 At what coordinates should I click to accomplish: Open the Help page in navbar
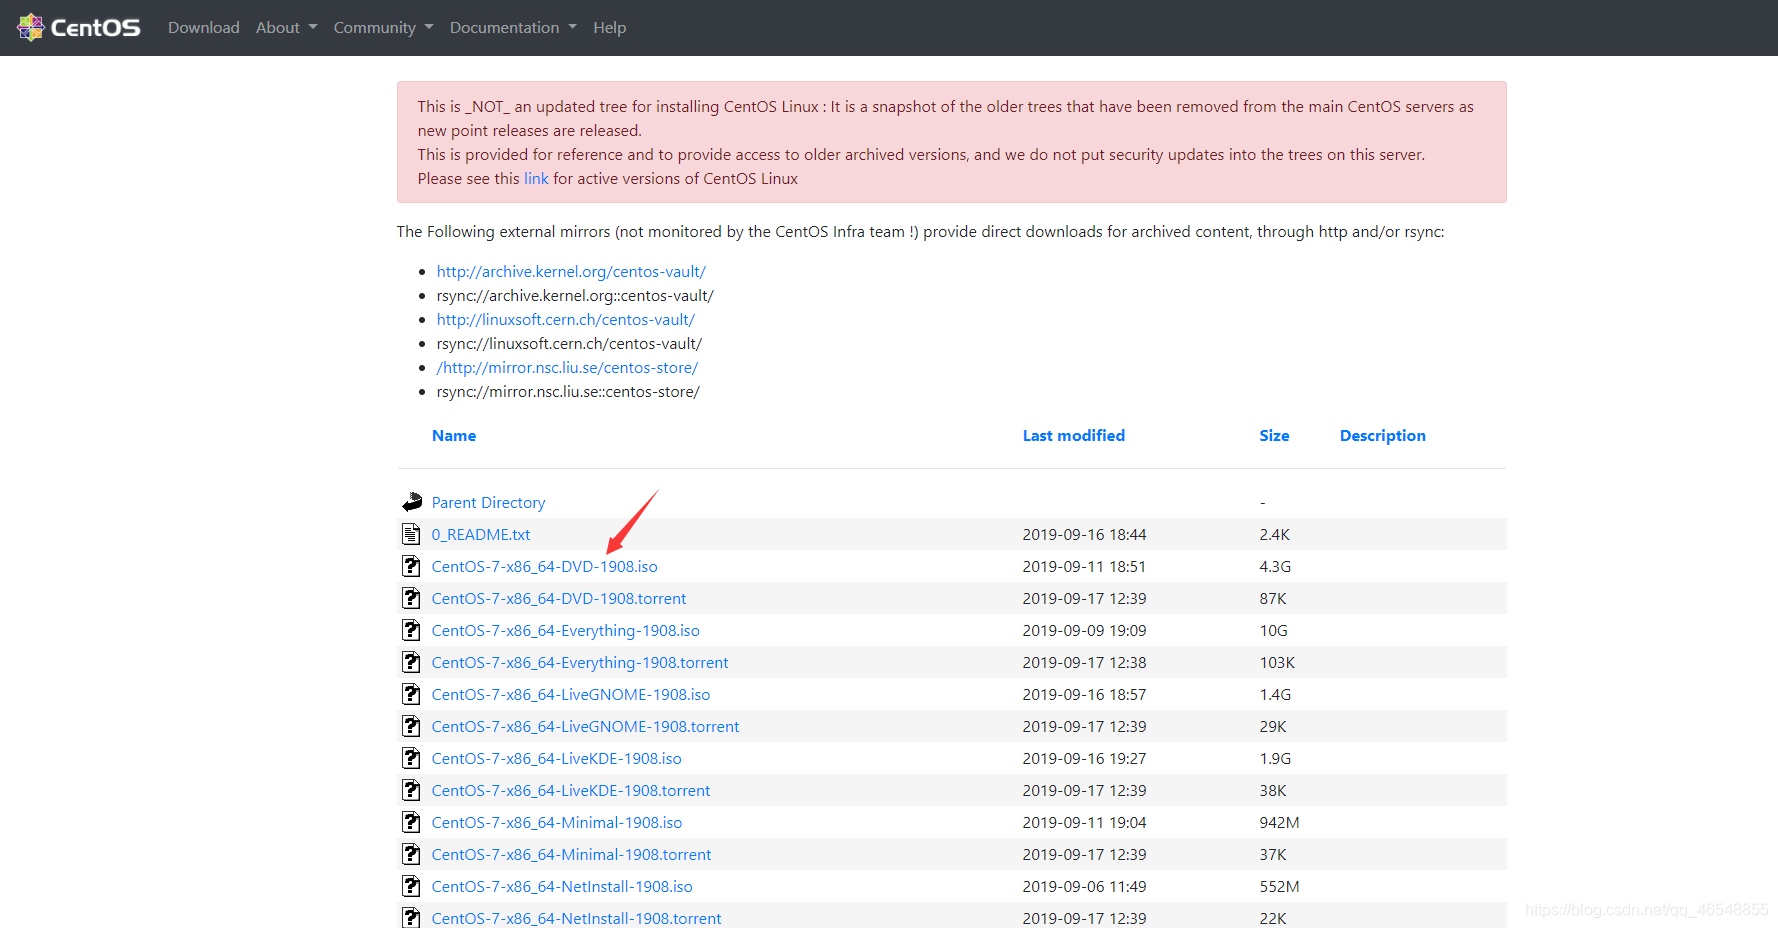(609, 28)
